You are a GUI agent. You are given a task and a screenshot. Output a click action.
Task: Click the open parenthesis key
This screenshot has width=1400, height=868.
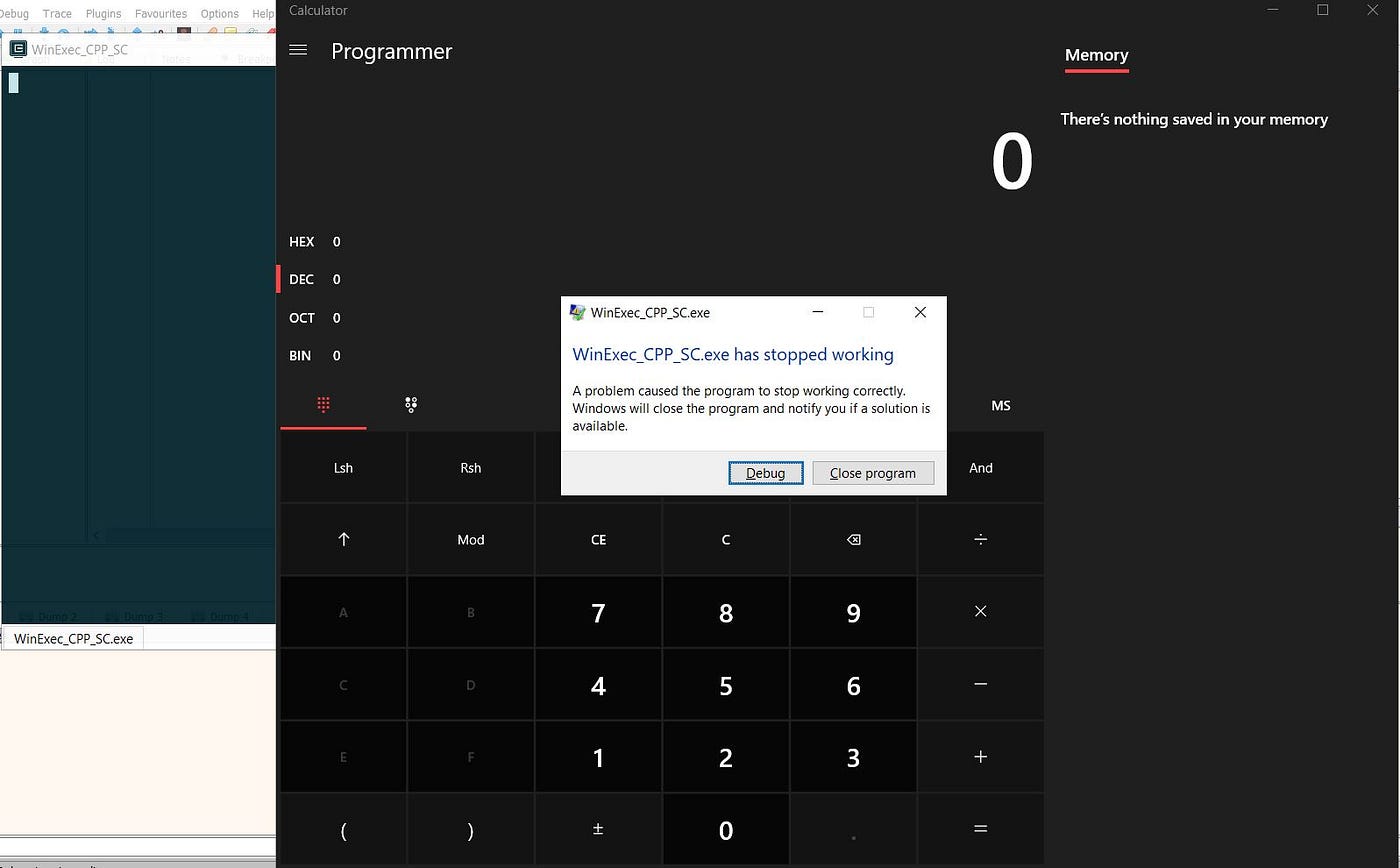tap(343, 829)
